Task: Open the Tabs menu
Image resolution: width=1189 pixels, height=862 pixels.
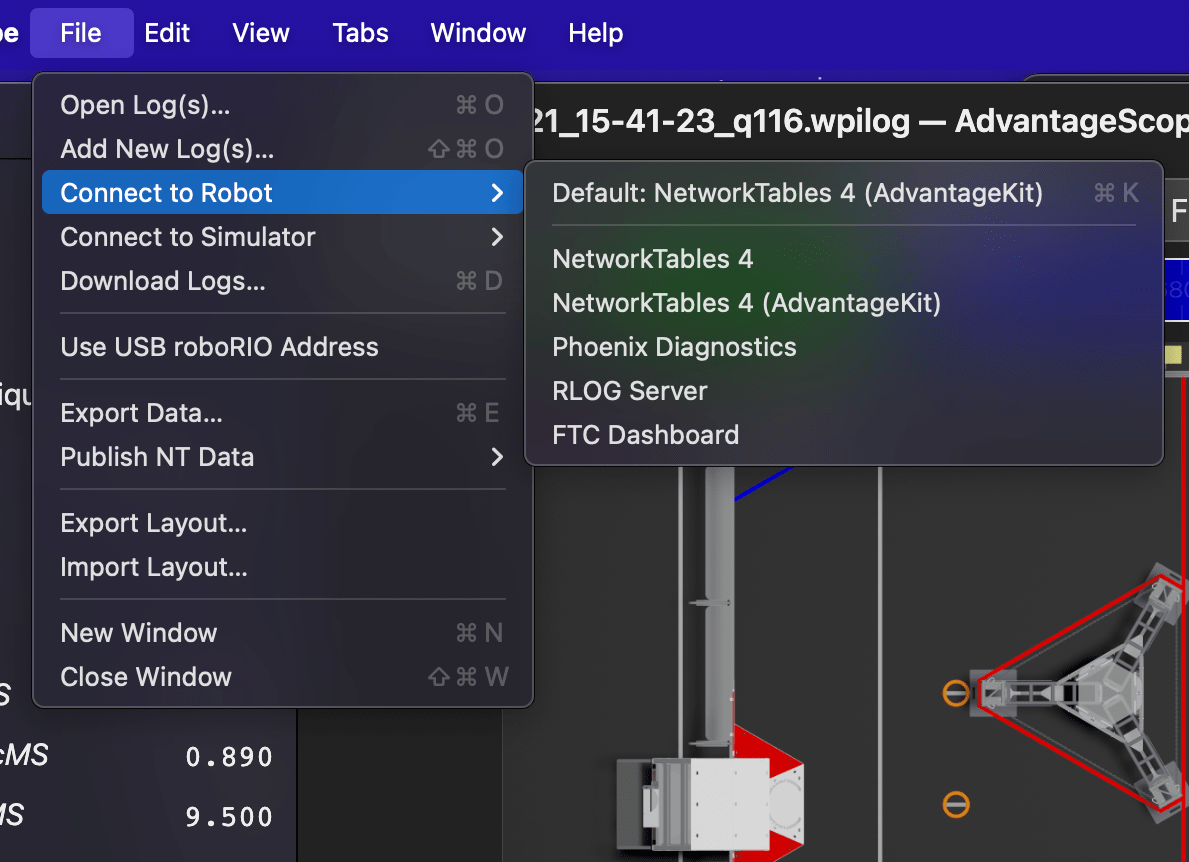Action: (x=360, y=33)
